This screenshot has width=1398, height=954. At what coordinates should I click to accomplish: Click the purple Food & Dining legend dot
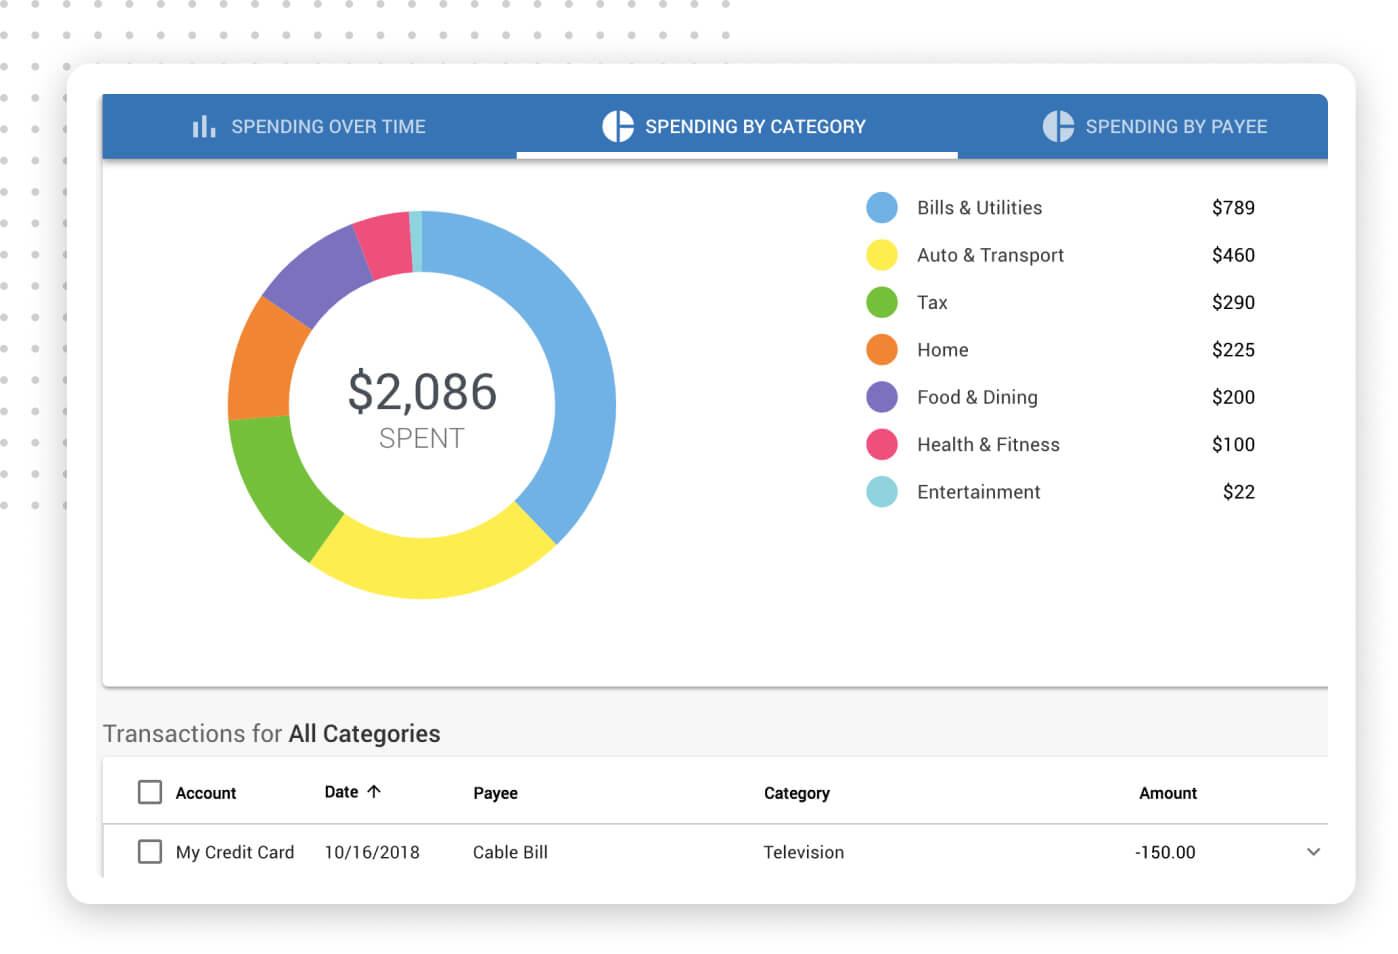pyautogui.click(x=881, y=397)
